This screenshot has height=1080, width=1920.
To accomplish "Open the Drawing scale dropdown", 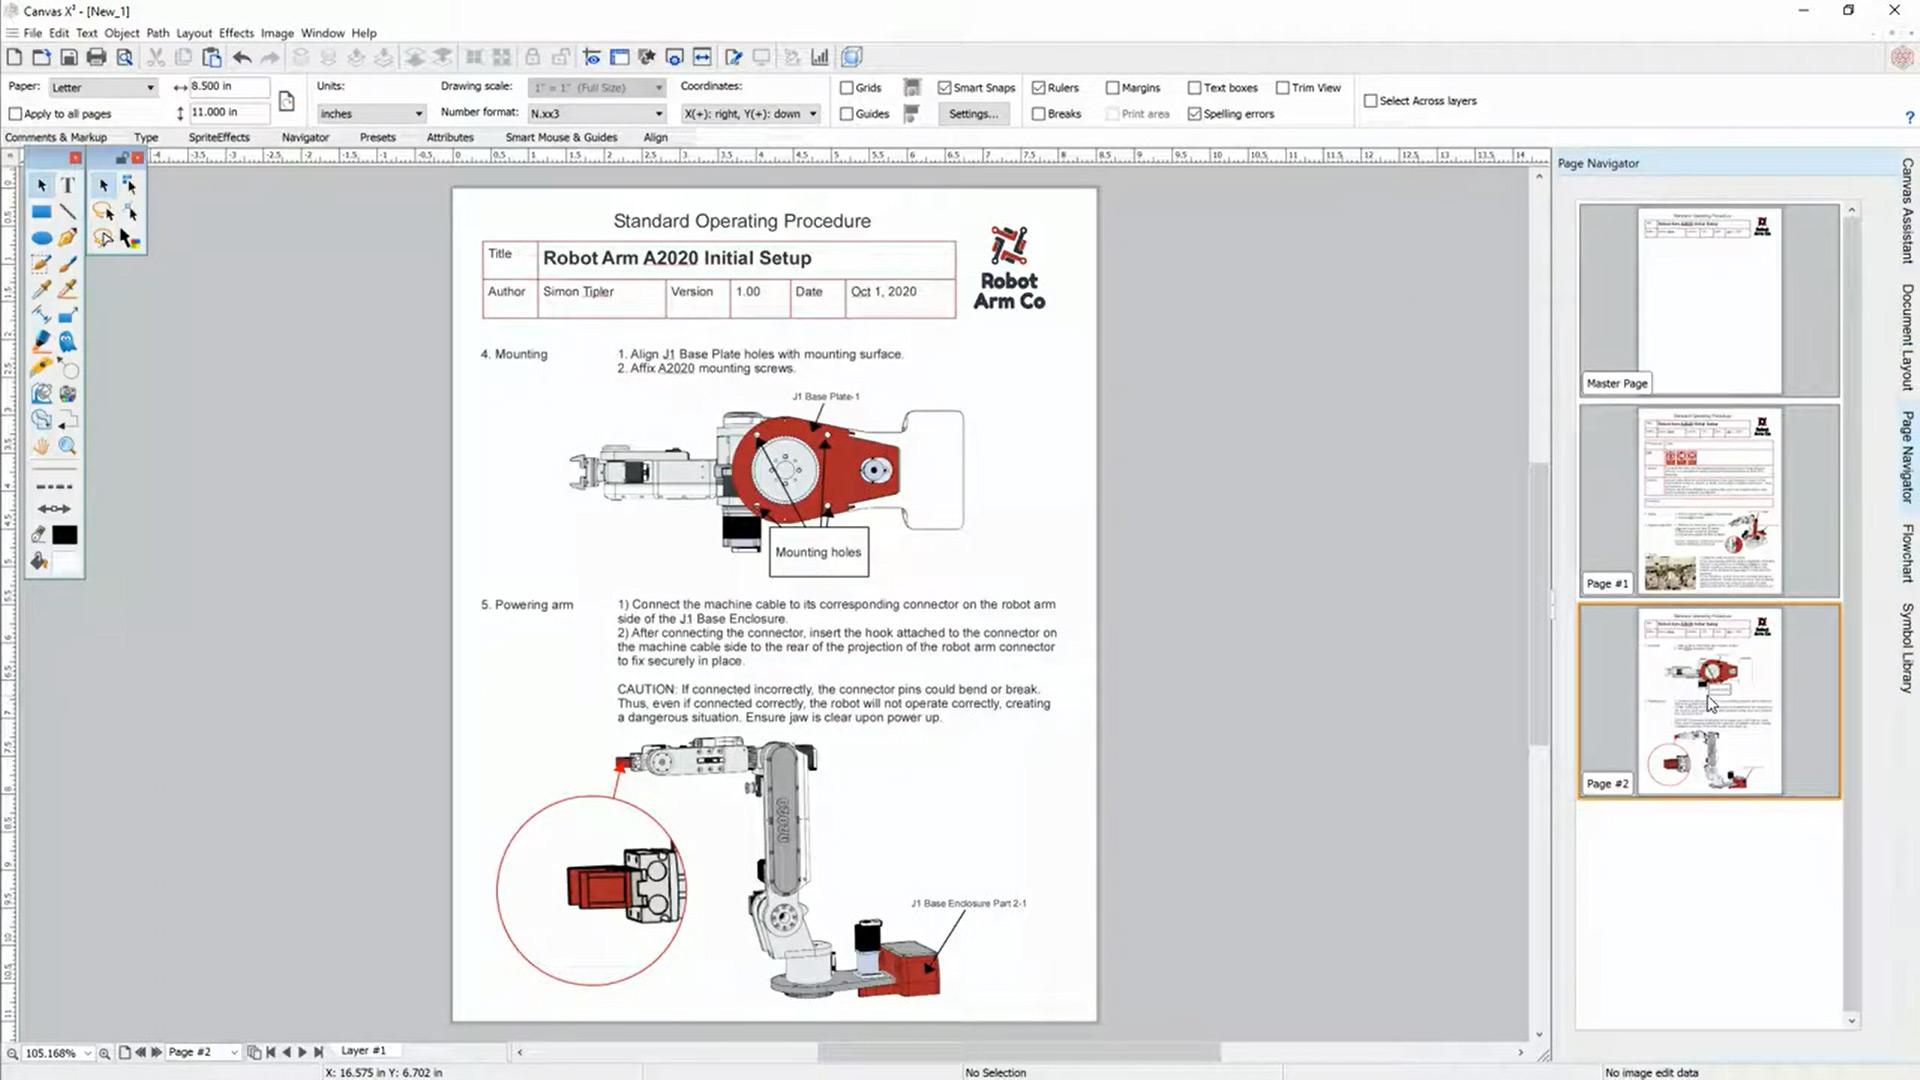I will pyautogui.click(x=597, y=88).
